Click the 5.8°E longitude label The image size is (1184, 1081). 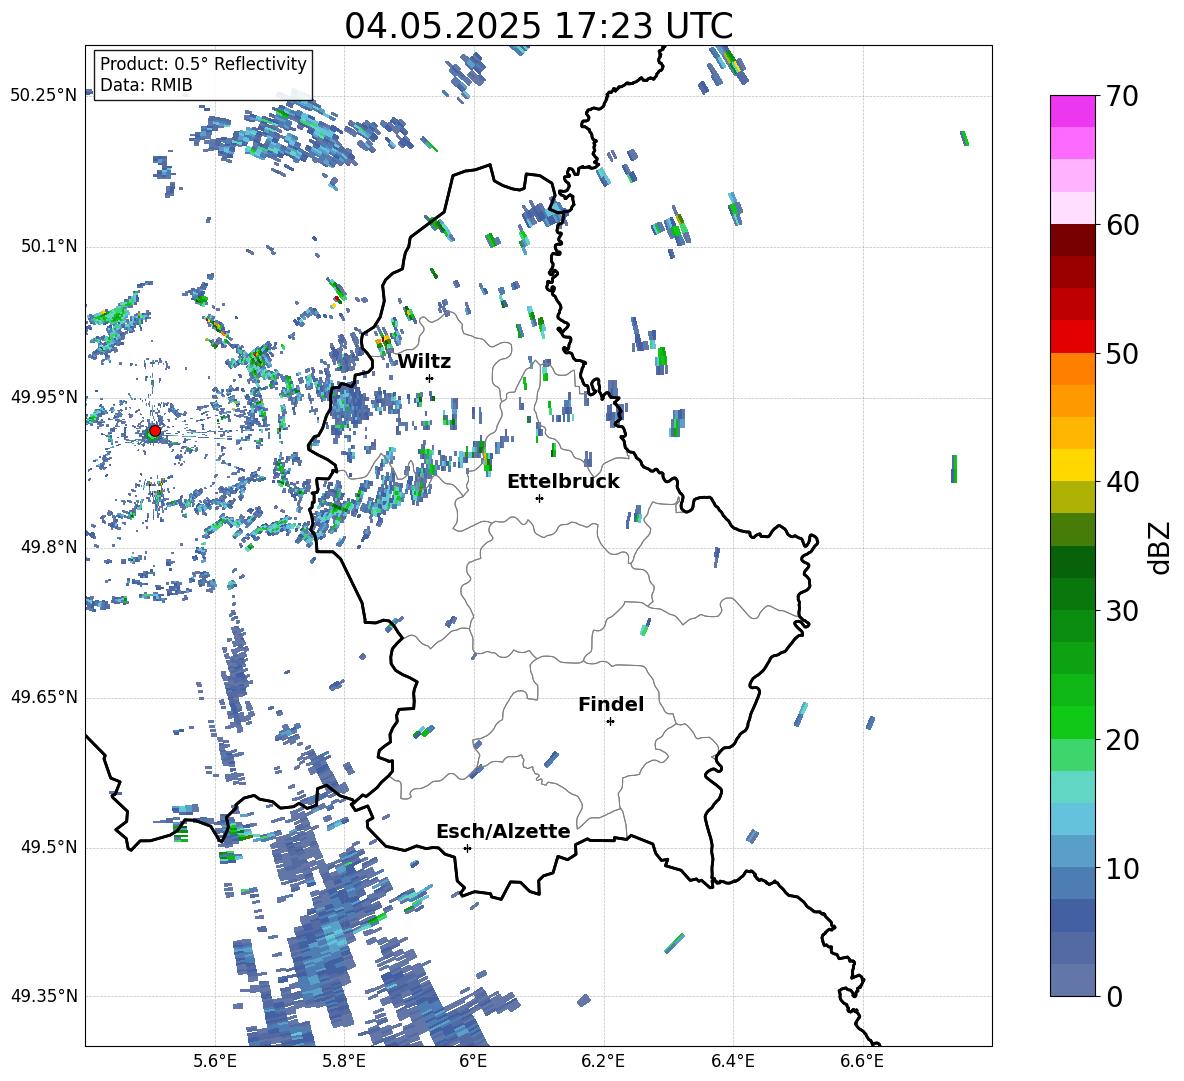coord(344,1062)
